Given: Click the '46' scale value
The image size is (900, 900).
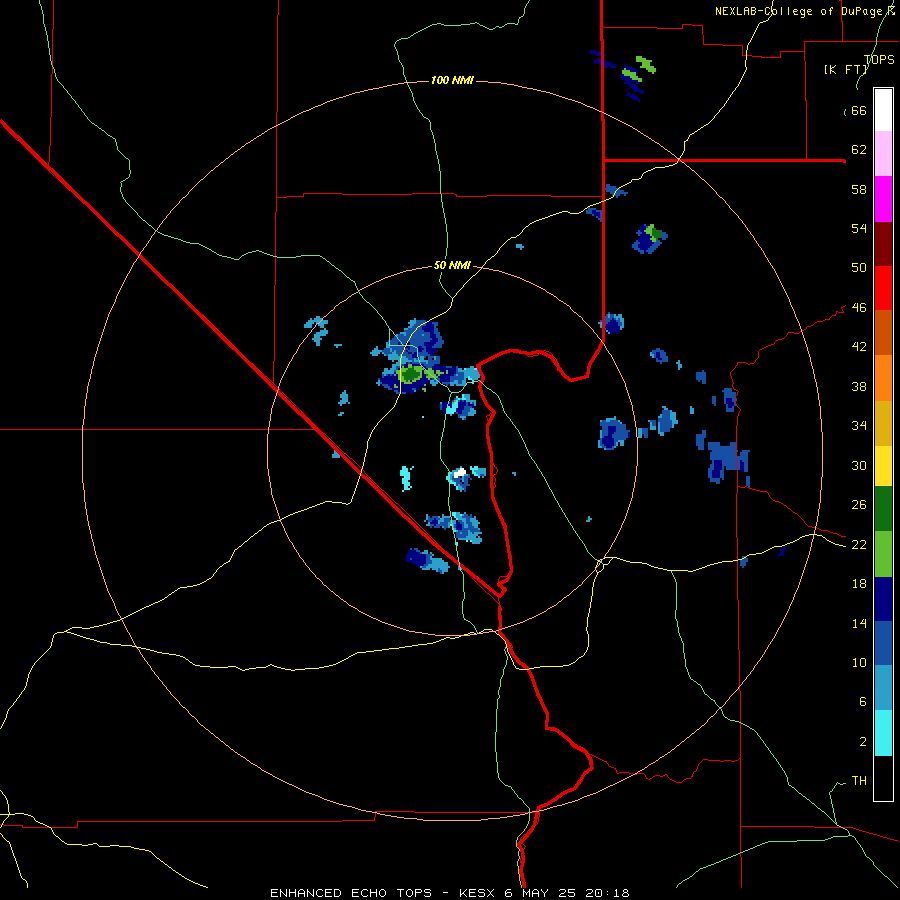Looking at the screenshot, I should (859, 308).
